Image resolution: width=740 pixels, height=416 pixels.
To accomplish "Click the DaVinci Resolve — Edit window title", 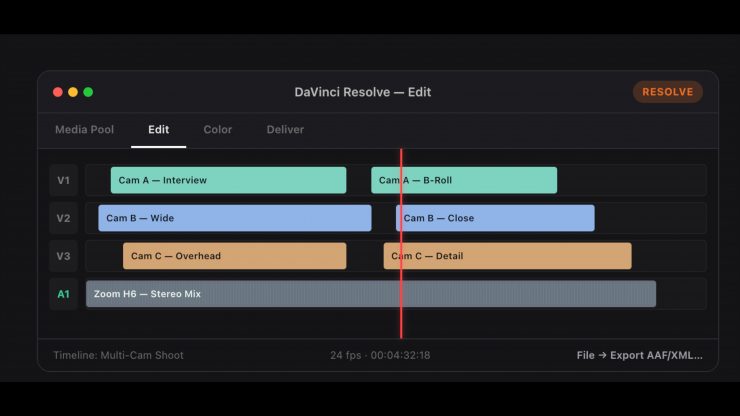I will (362, 92).
